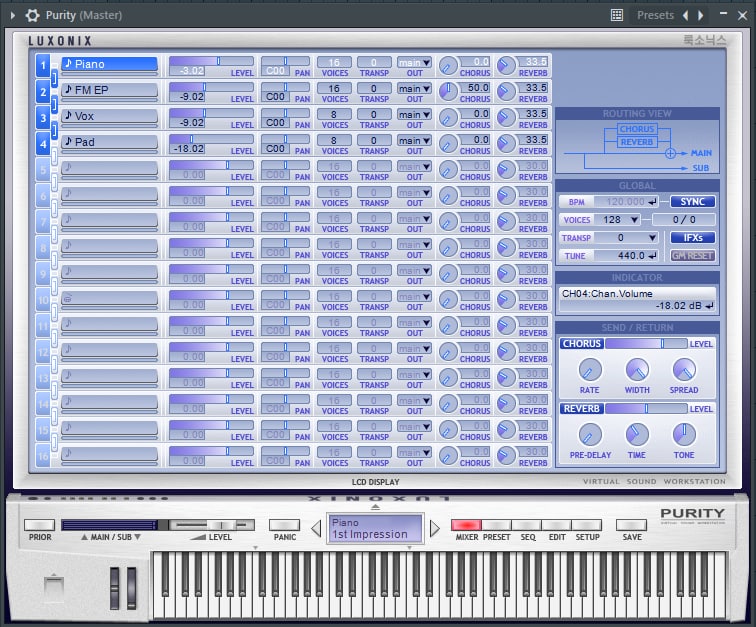Viewport: 756px width, 627px height.
Task: Select previous preset via LCD left triangle
Action: pos(316,529)
